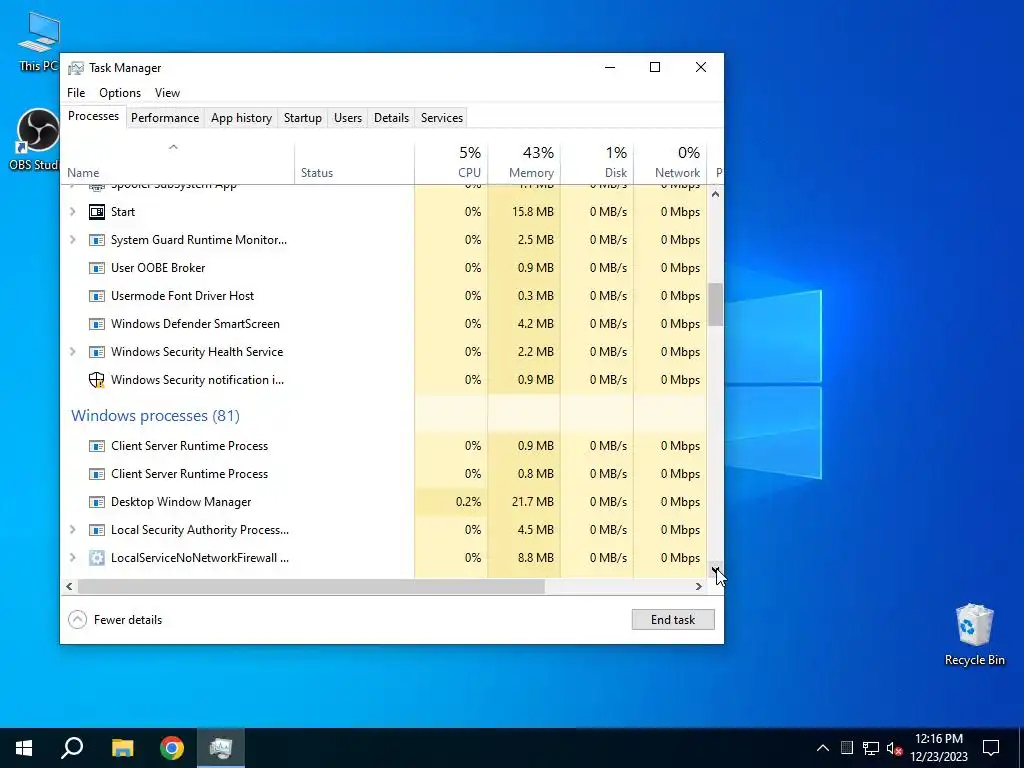Click the Task Manager title bar icon
The width and height of the screenshot is (1024, 768).
coord(76,68)
